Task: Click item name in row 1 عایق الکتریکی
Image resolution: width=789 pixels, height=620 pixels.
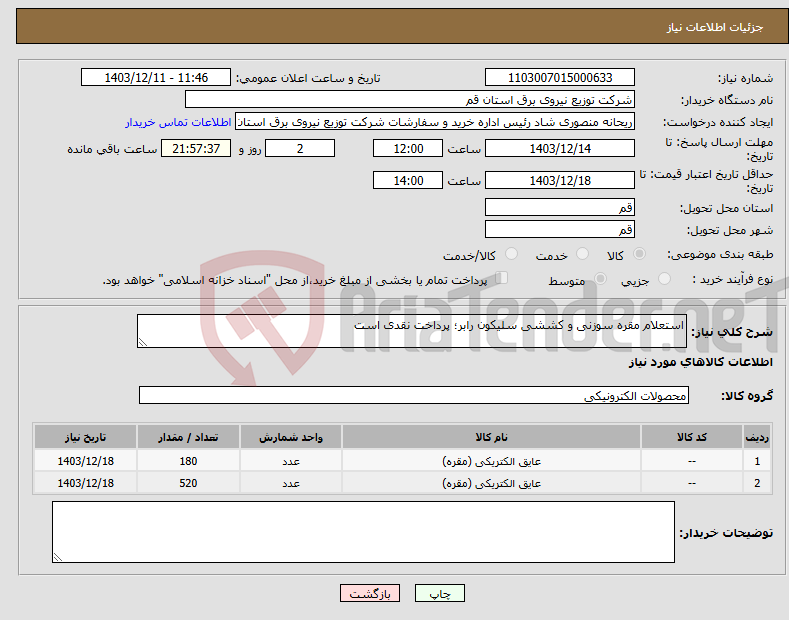Action: tap(491, 460)
